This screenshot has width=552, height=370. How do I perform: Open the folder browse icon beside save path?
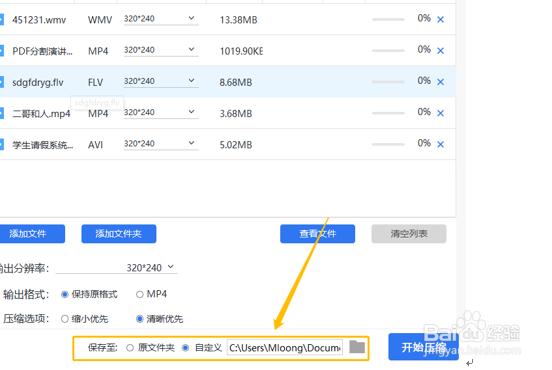pyautogui.click(x=357, y=347)
